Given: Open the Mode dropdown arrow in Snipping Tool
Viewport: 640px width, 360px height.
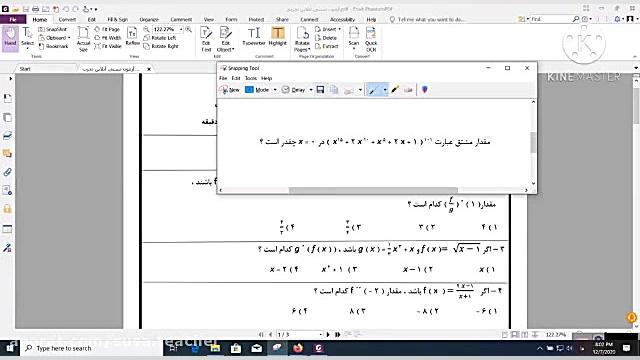Looking at the screenshot, I should [x=275, y=90].
